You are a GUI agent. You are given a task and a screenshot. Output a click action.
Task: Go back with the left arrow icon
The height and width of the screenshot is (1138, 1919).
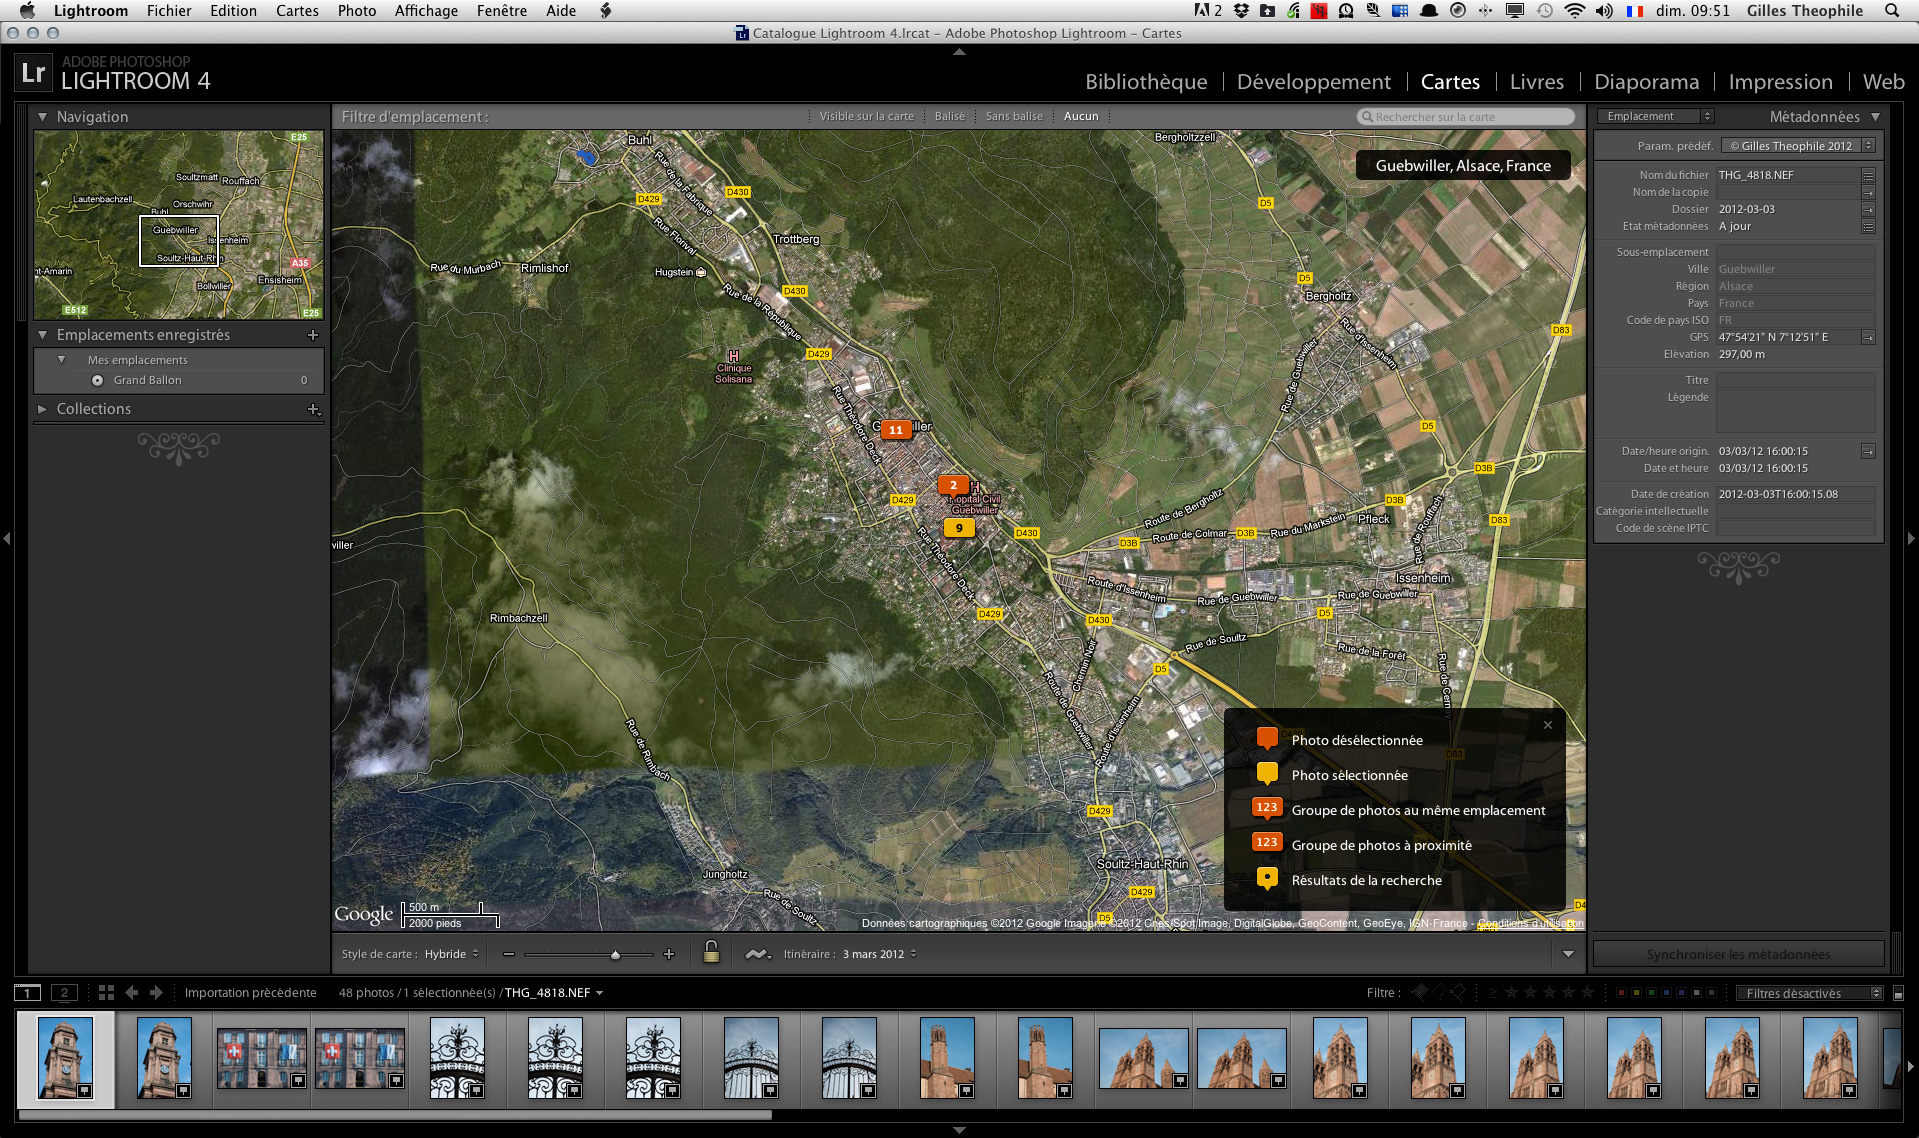132,993
